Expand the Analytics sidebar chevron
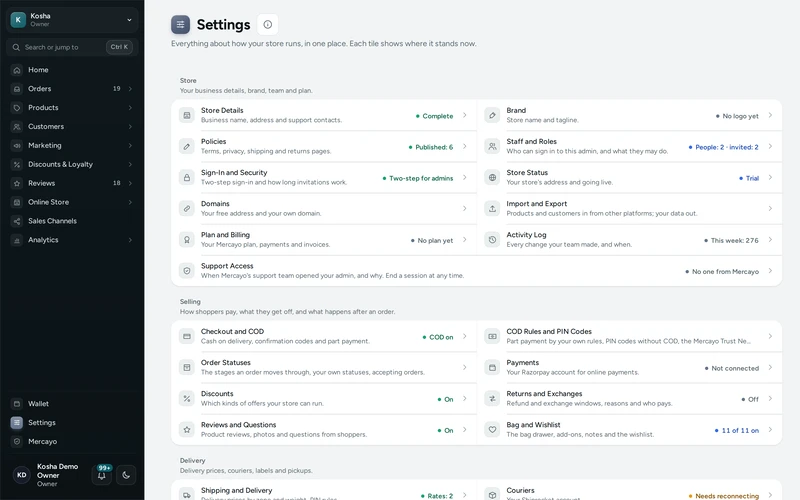The image size is (800, 500). [x=130, y=240]
